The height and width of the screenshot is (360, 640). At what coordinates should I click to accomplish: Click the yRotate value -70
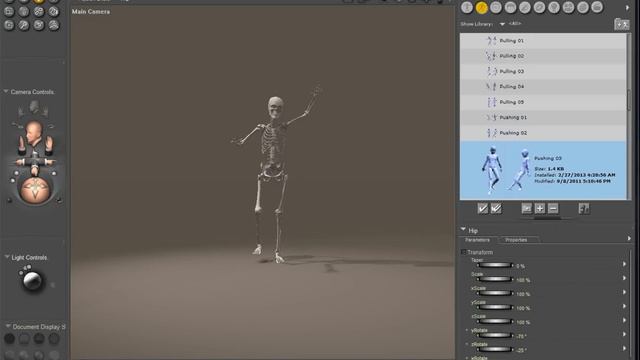[x=521, y=336]
